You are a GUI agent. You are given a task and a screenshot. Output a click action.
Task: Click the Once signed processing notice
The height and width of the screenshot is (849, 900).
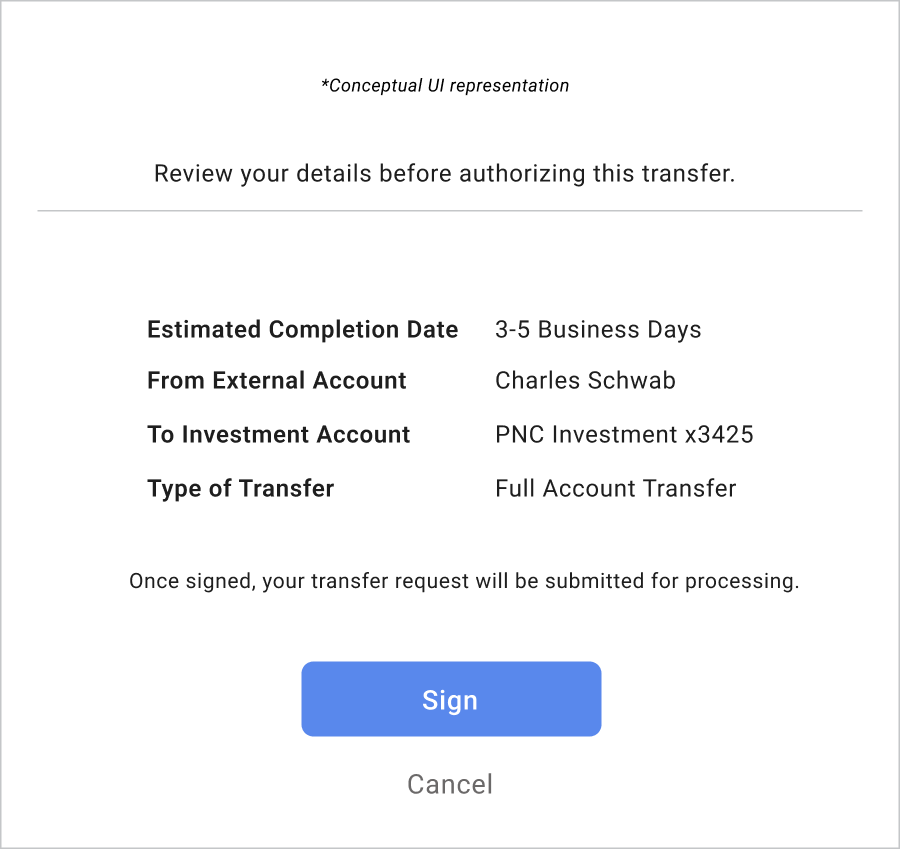(x=464, y=581)
